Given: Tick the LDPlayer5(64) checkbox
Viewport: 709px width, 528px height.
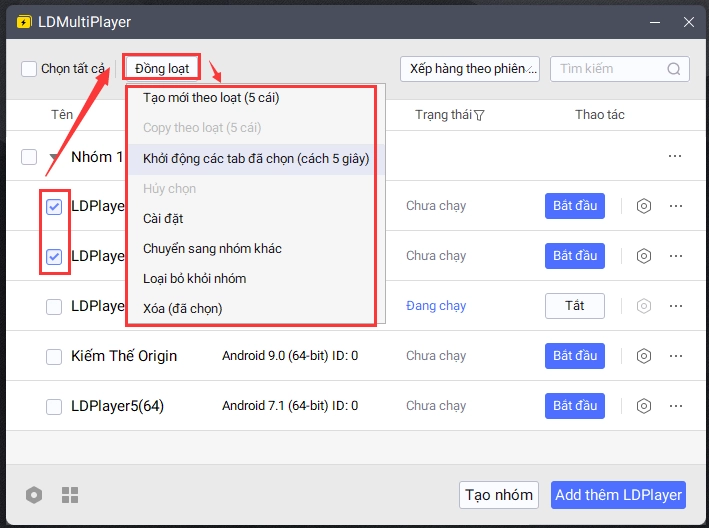Looking at the screenshot, I should (54, 406).
